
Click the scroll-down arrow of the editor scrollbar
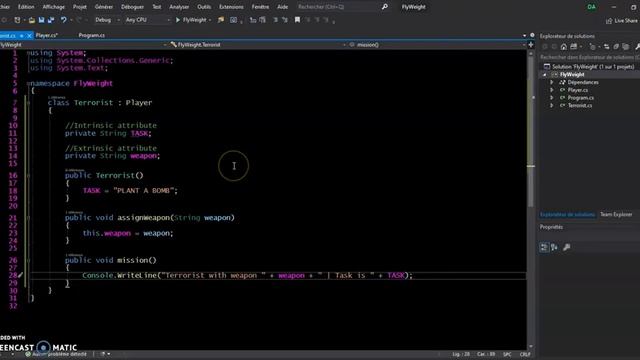[531, 346]
